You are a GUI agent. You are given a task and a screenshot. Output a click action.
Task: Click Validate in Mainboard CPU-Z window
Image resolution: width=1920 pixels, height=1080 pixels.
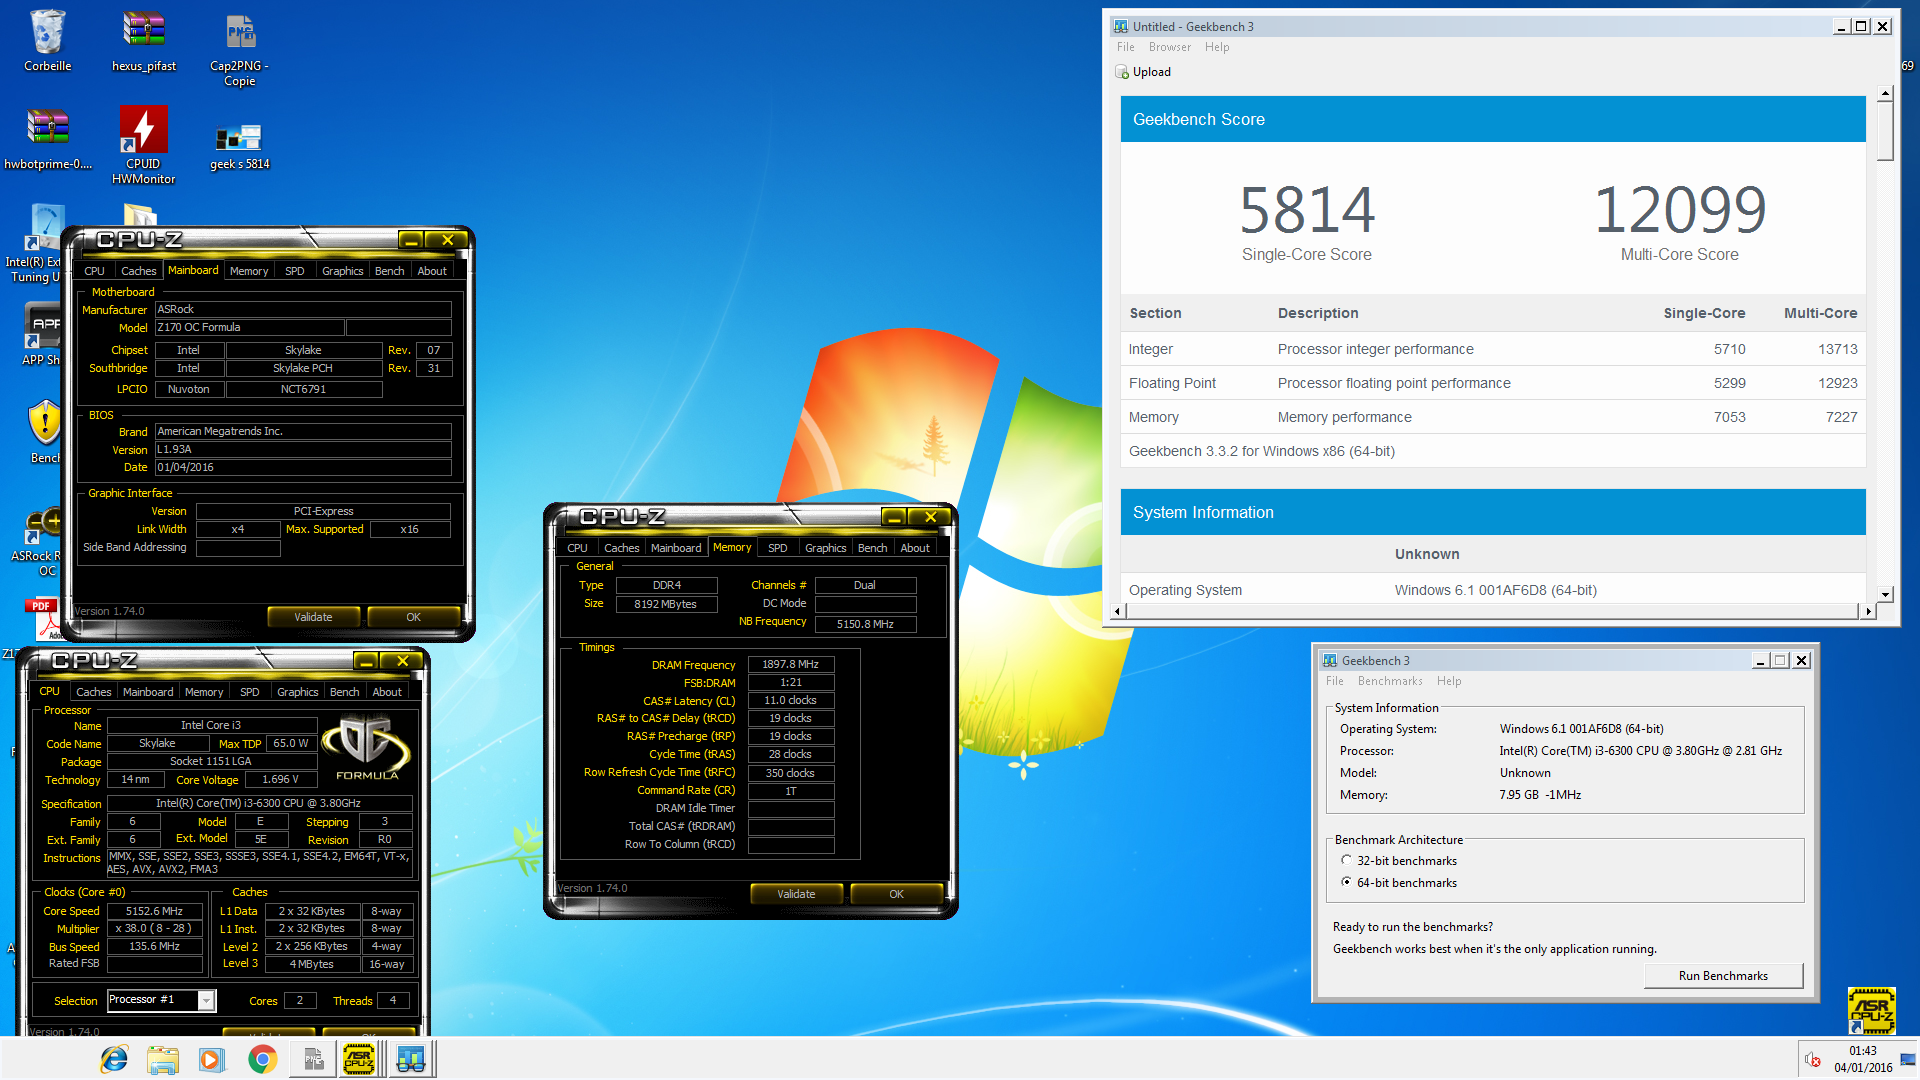tap(312, 617)
